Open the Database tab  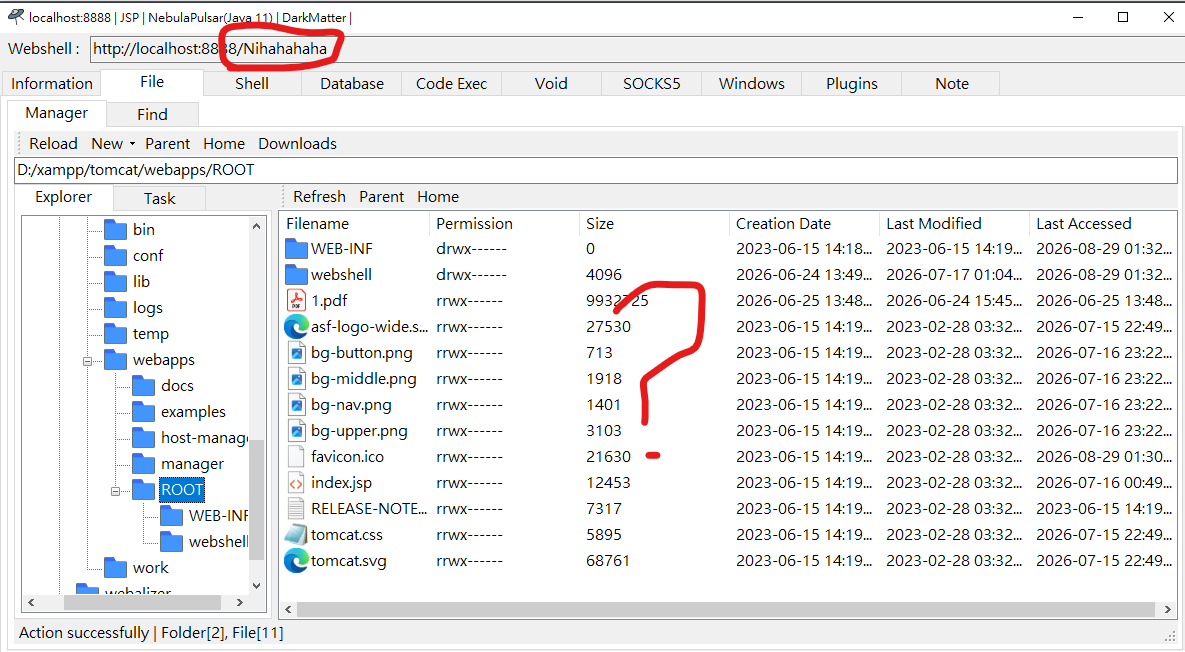(x=351, y=83)
